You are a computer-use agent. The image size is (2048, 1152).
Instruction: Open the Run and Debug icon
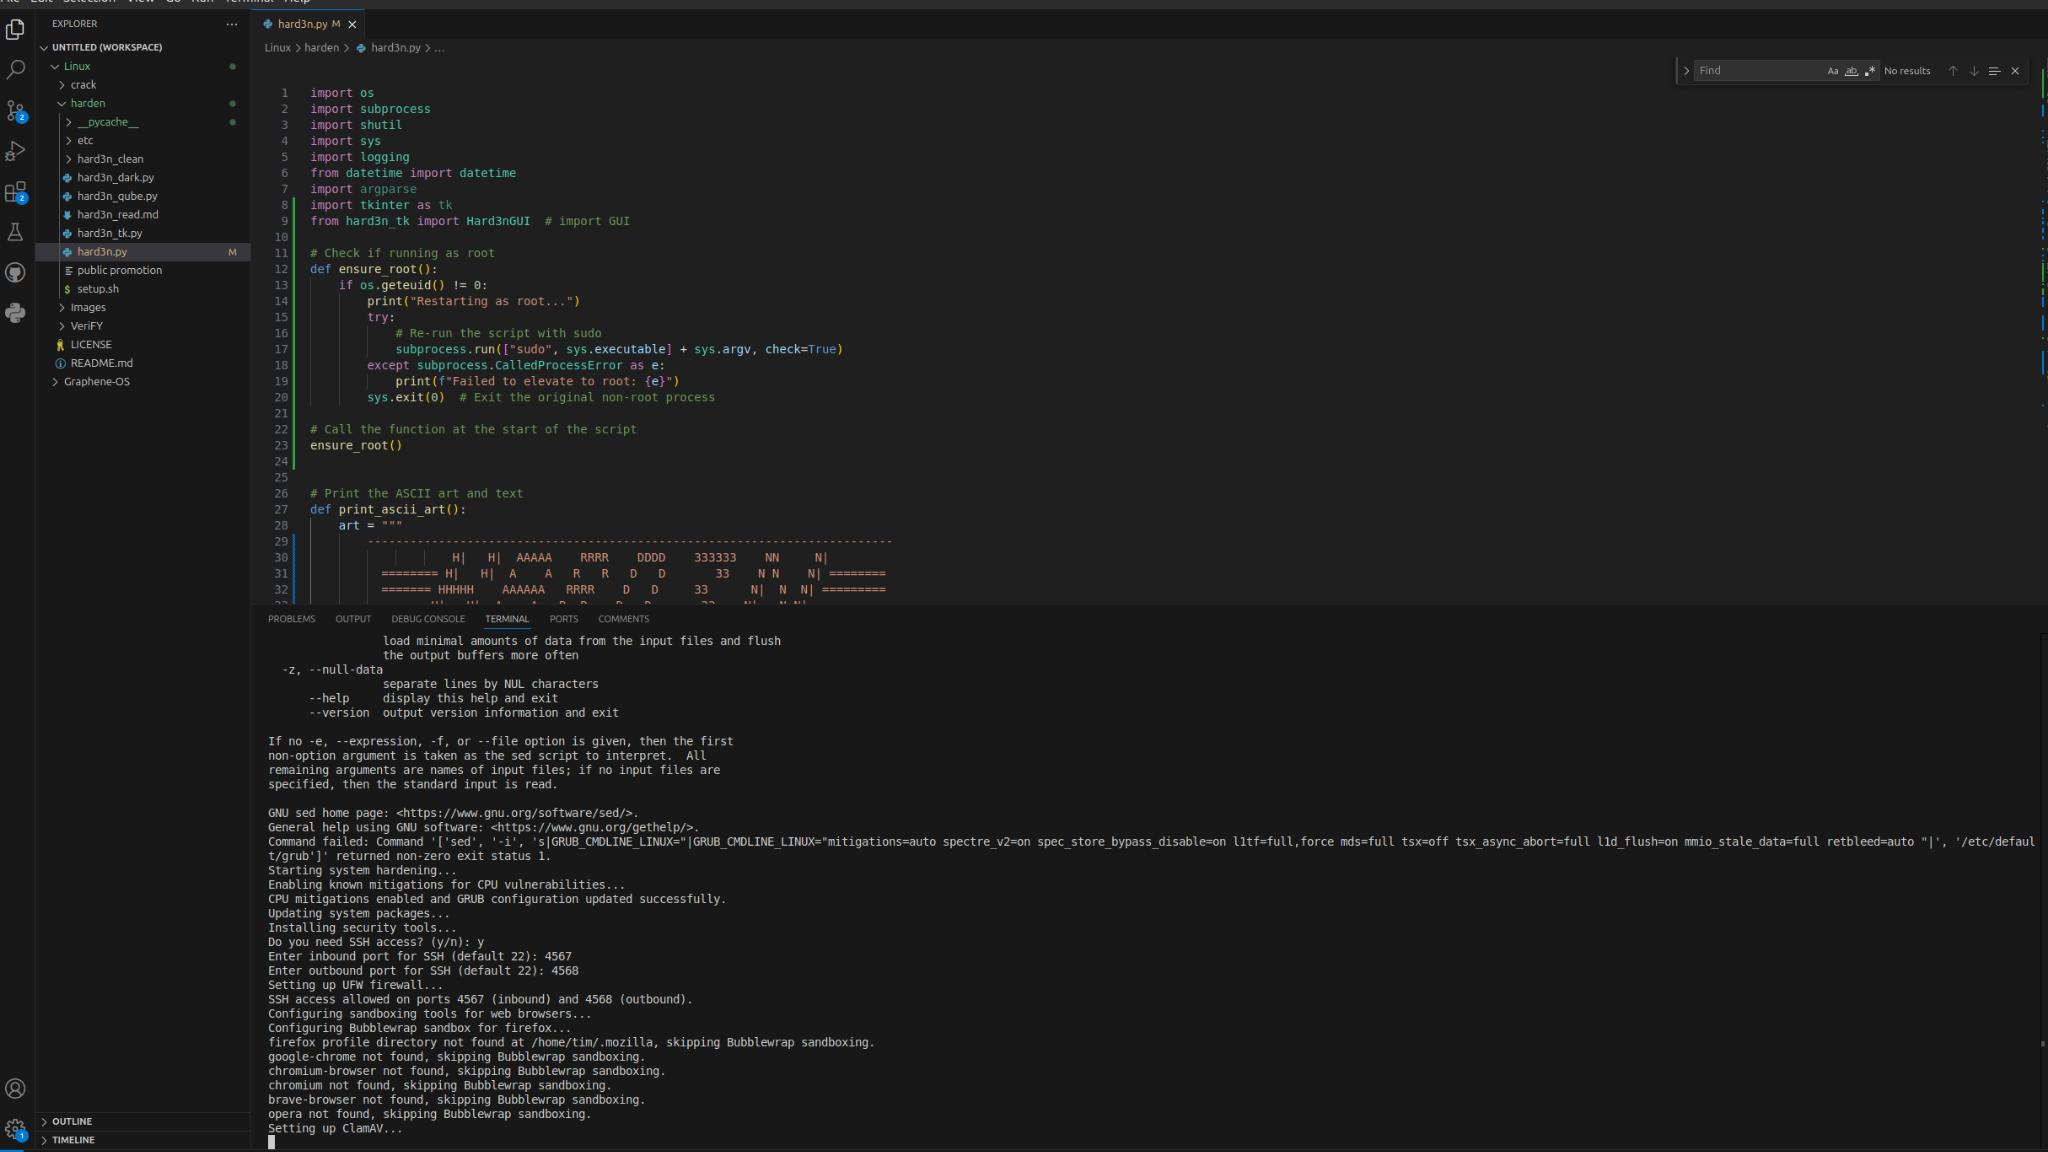click(16, 151)
